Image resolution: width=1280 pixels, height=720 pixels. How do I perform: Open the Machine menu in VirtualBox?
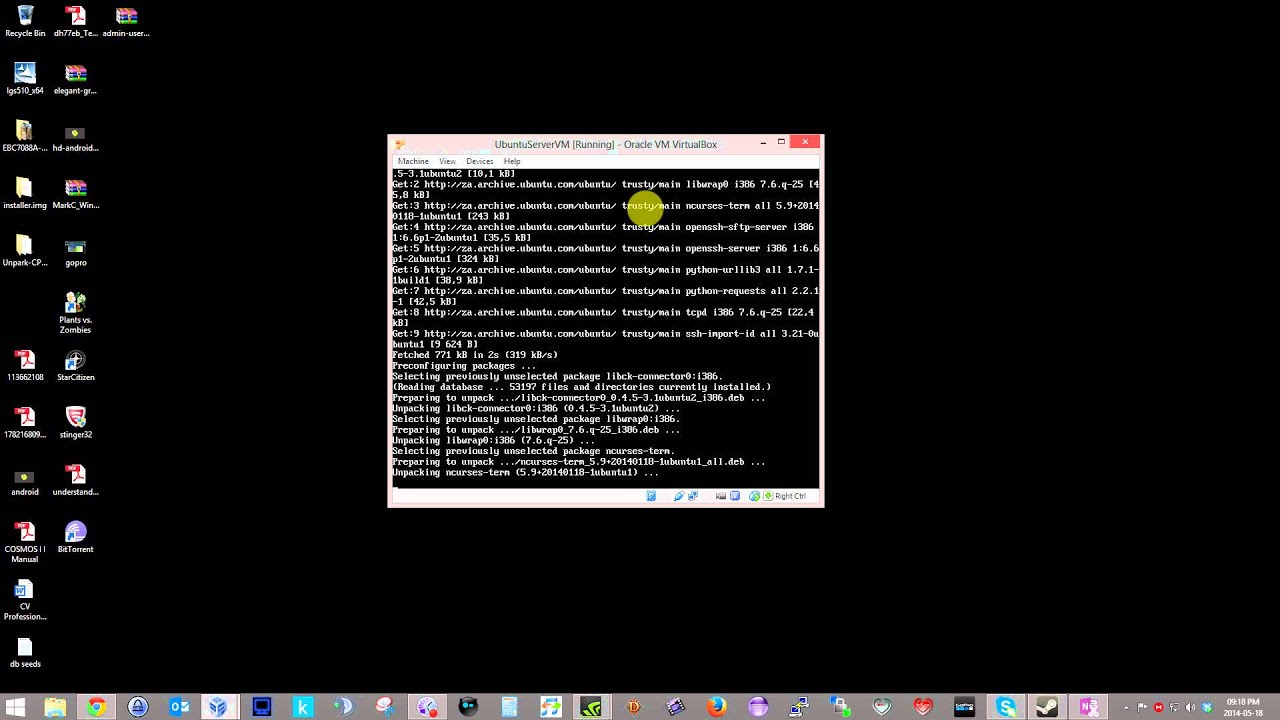413,161
